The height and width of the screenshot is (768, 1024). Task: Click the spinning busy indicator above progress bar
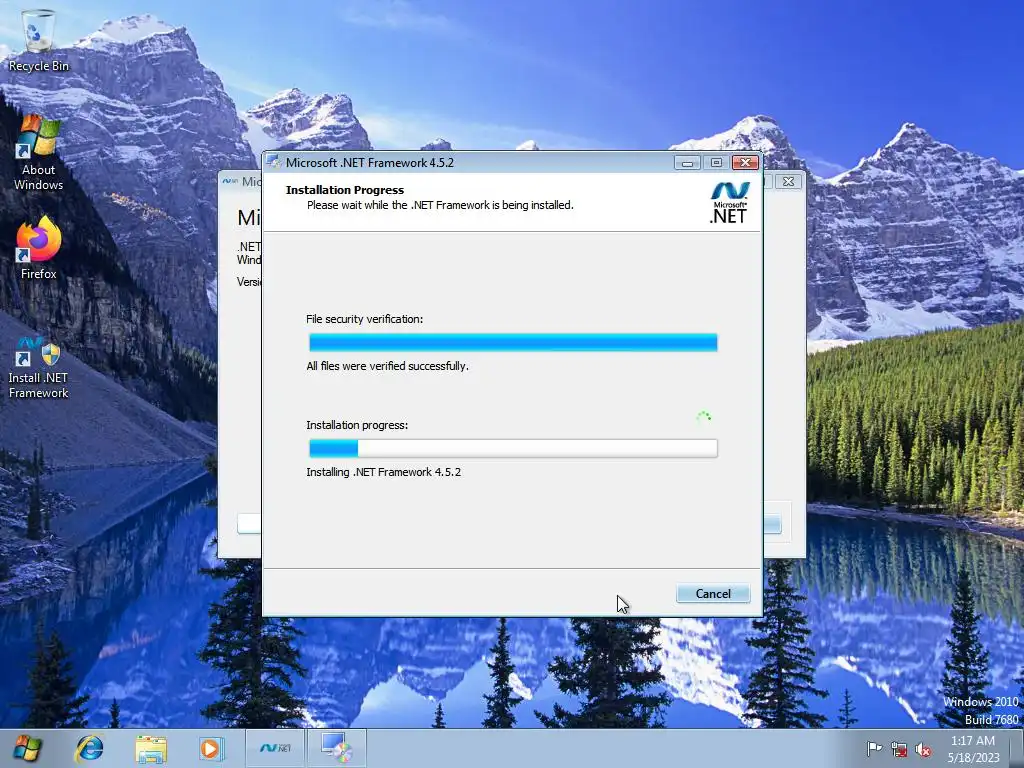[703, 417]
